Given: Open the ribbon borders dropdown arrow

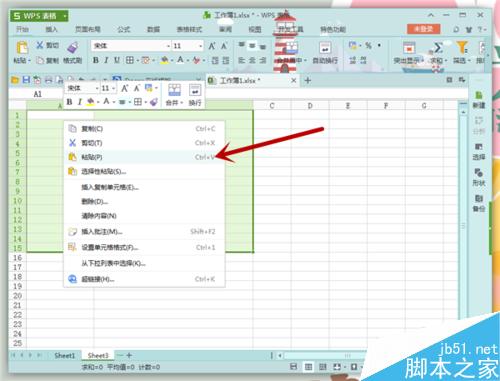Looking at the screenshot, I should [137, 60].
